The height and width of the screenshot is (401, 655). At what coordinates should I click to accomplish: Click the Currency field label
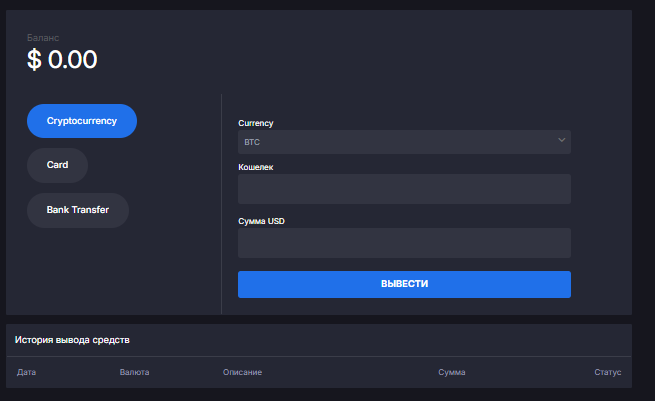point(256,123)
